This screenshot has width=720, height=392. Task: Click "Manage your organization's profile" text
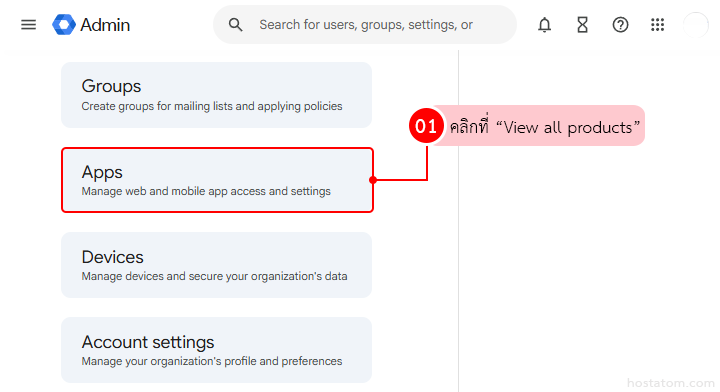click(x=212, y=361)
